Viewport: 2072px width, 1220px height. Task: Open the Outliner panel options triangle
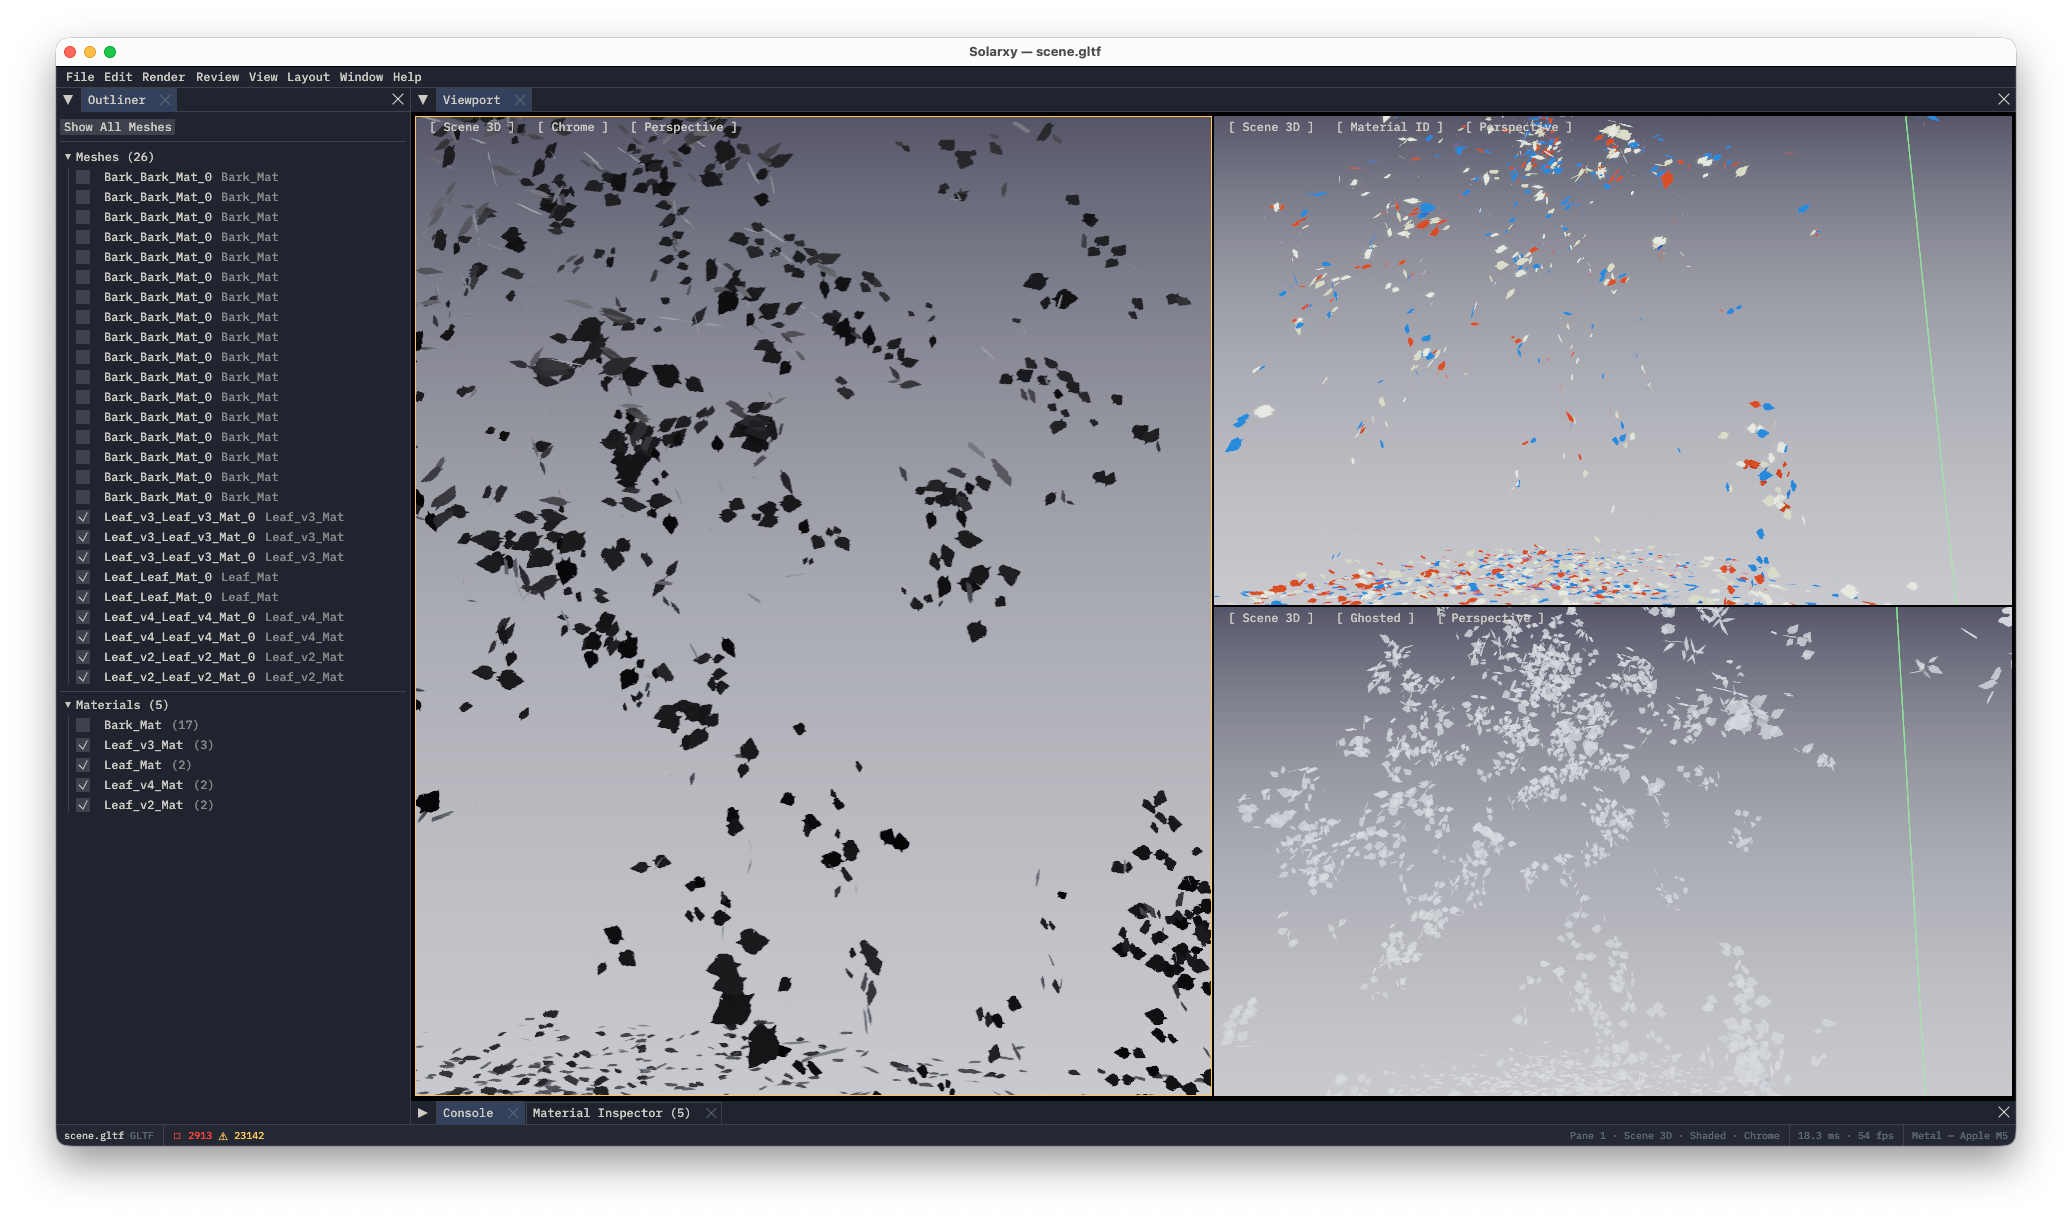68,100
